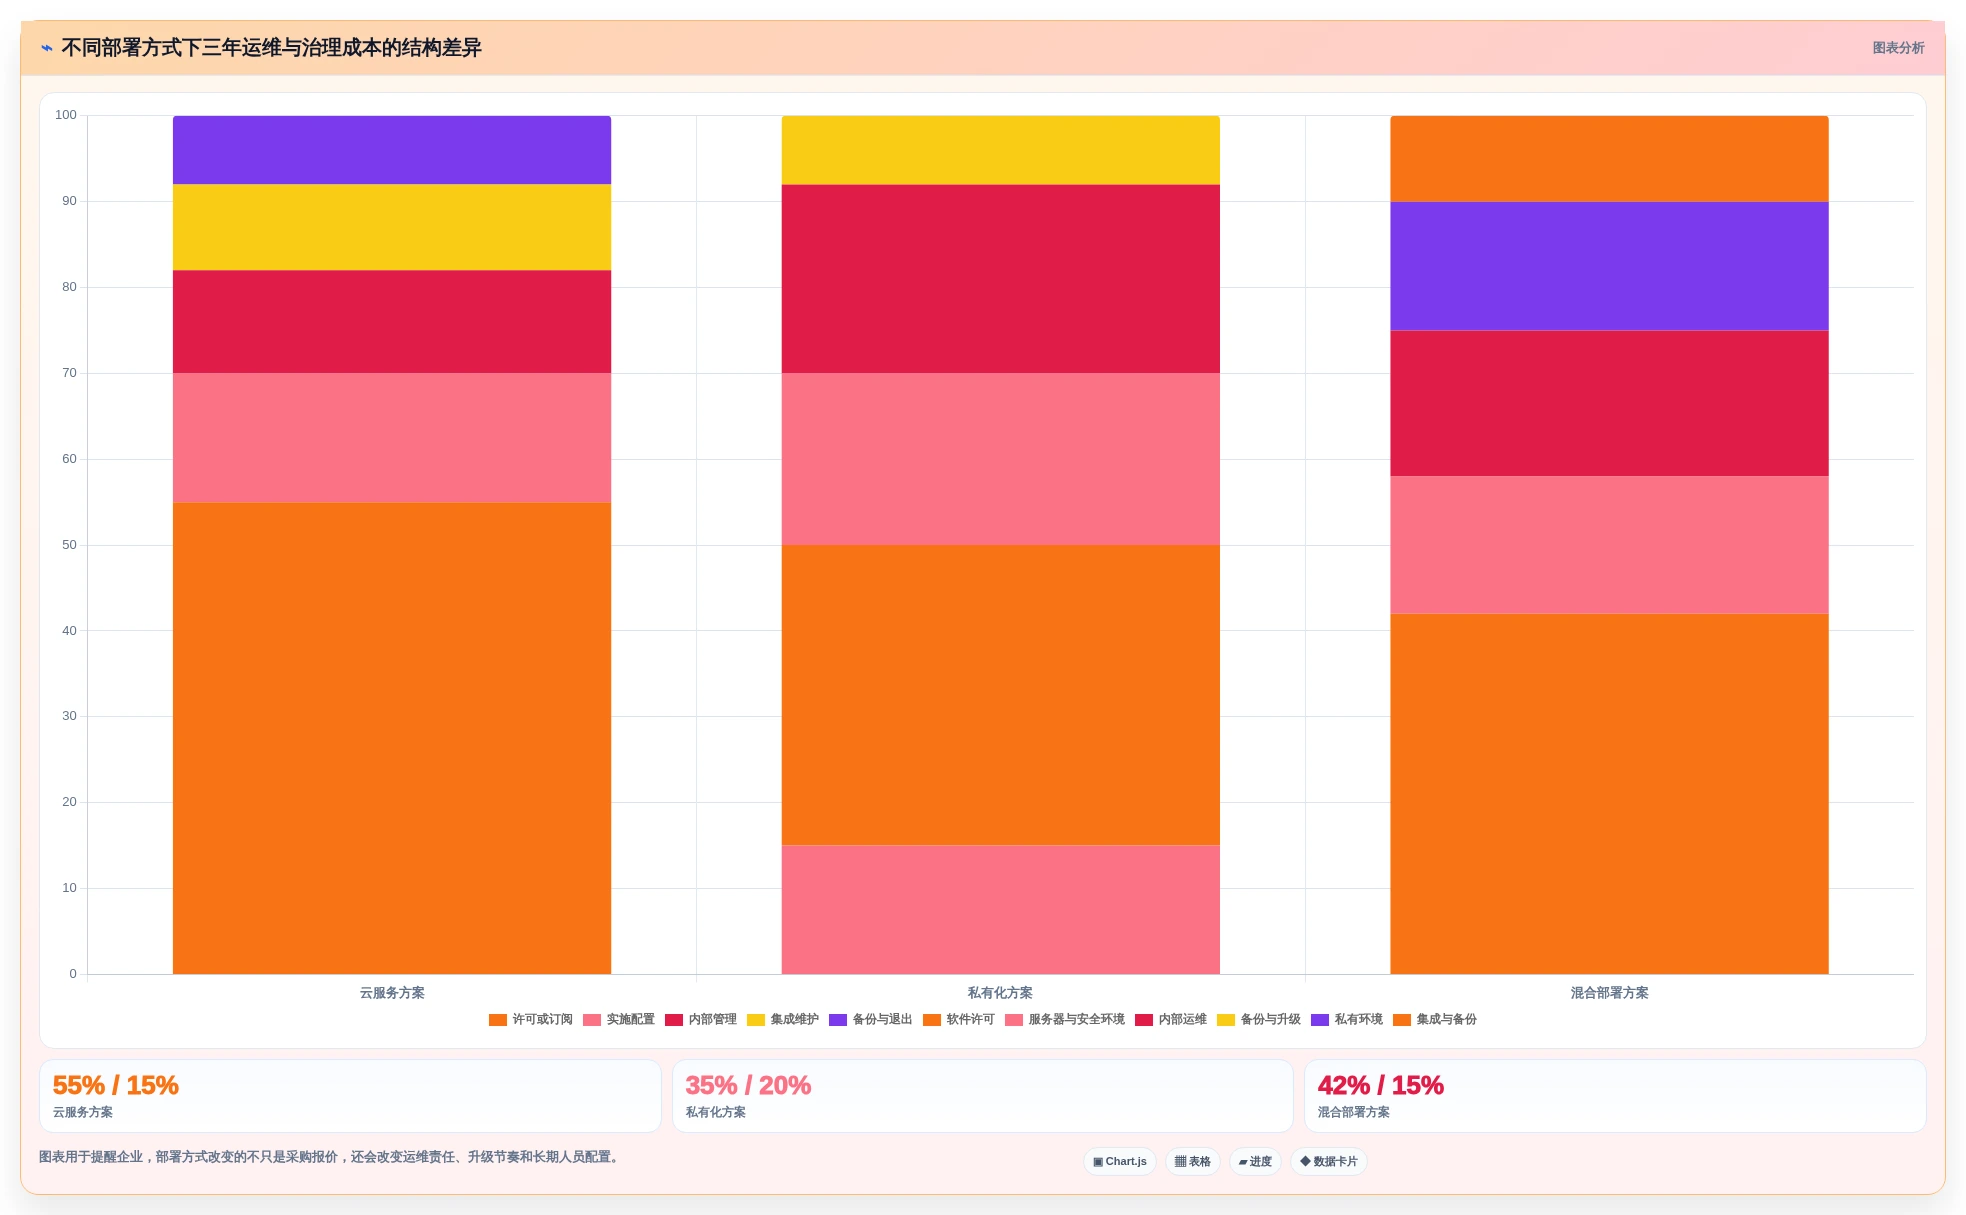
Task: Click the red segment of 混合部署方案 bar
Action: click(1609, 403)
